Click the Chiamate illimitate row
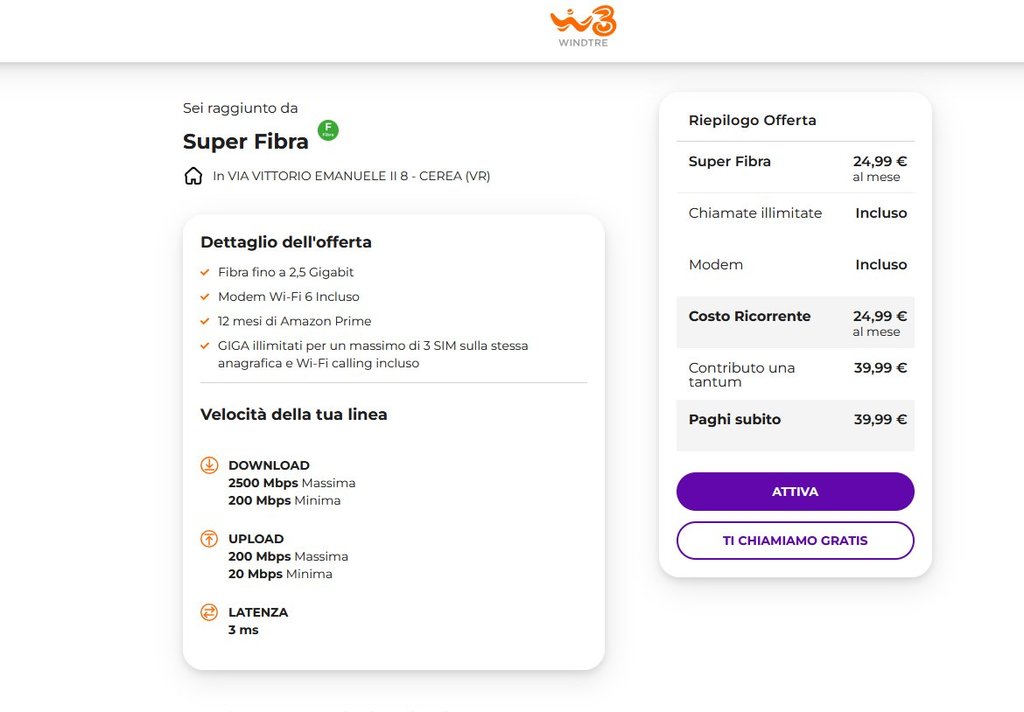Viewport: 1024px width, 712px height. pos(795,213)
